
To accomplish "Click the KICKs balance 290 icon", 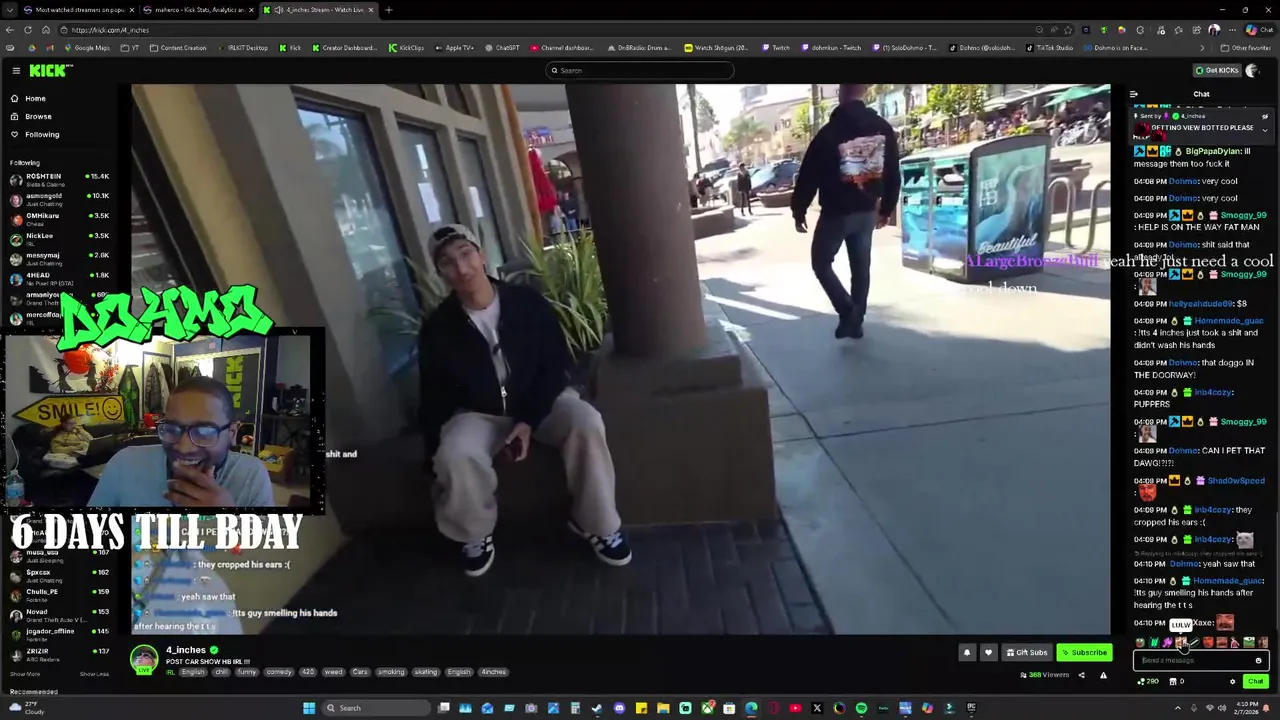I will point(1148,681).
